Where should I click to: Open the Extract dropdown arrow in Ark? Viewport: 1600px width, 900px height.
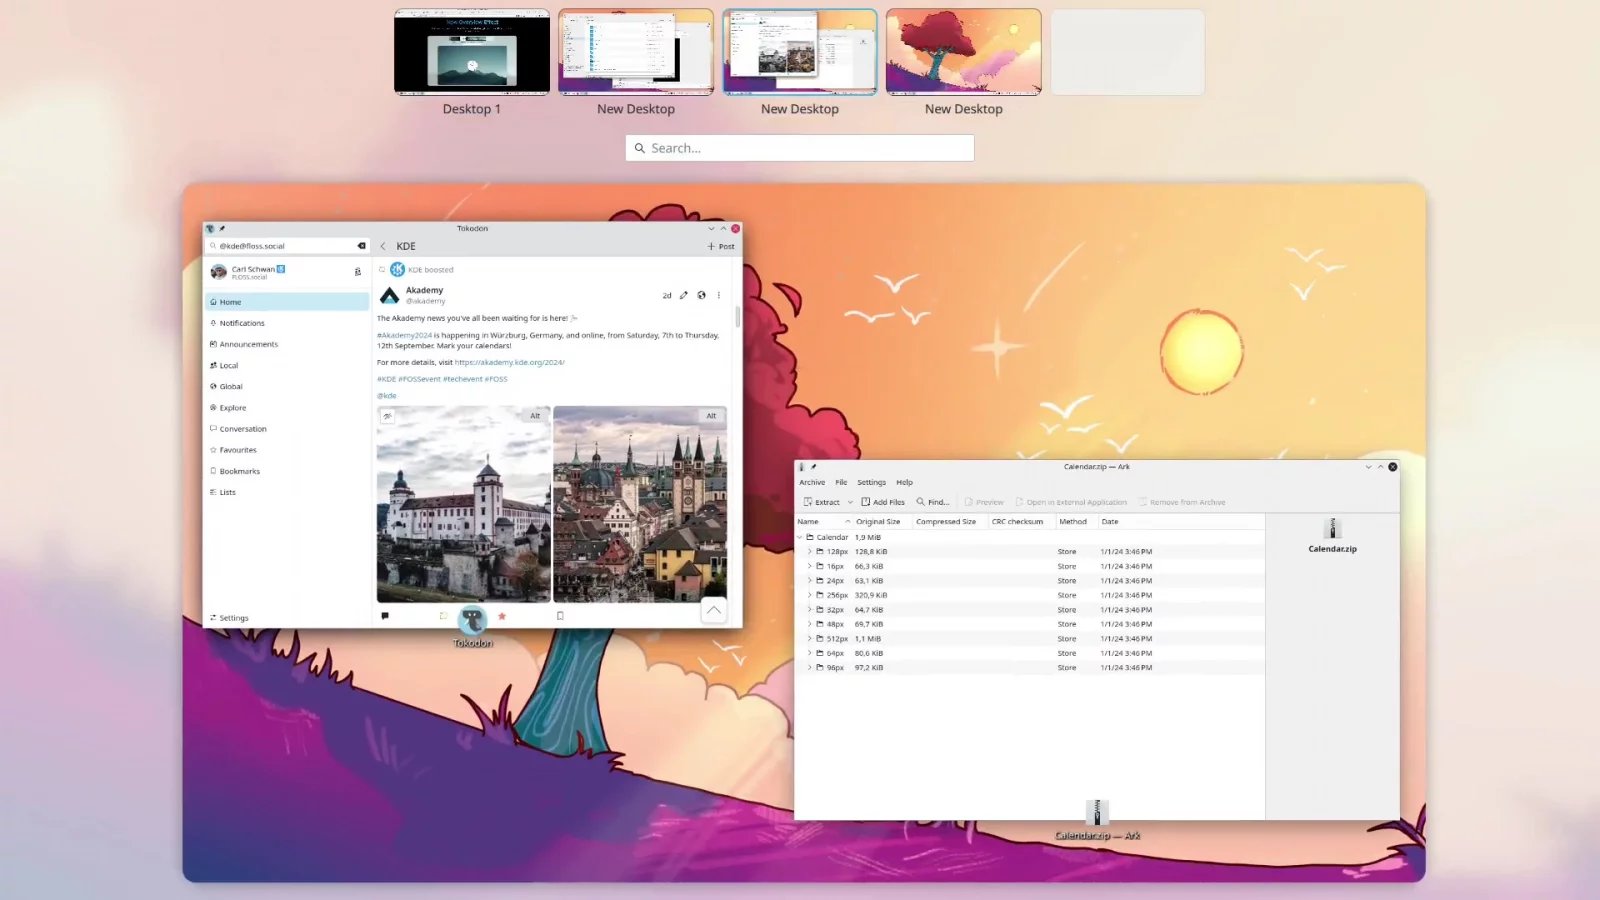(850, 502)
